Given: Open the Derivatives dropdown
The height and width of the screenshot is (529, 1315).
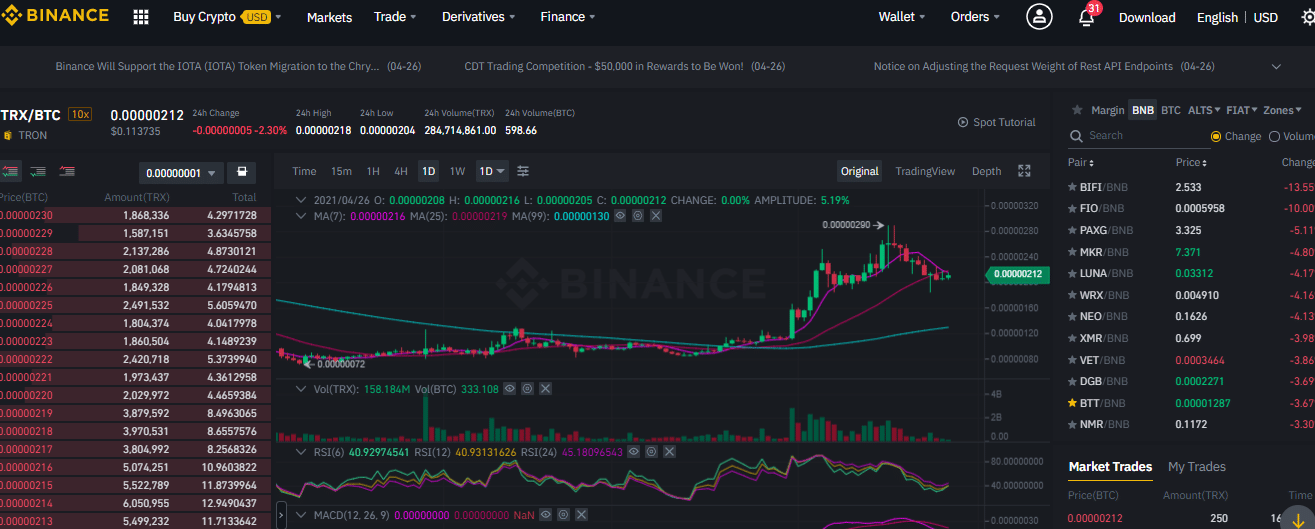Looking at the screenshot, I should tap(479, 17).
